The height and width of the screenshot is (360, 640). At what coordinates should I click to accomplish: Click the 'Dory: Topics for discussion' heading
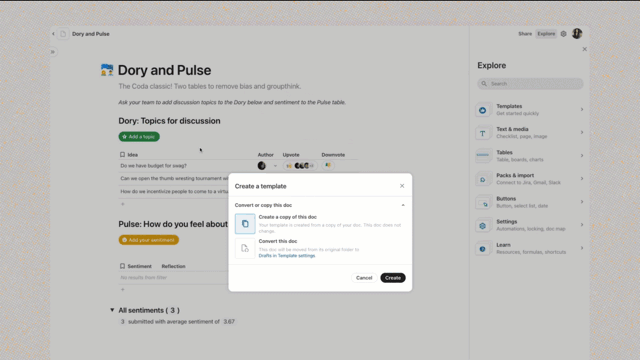[169, 121]
